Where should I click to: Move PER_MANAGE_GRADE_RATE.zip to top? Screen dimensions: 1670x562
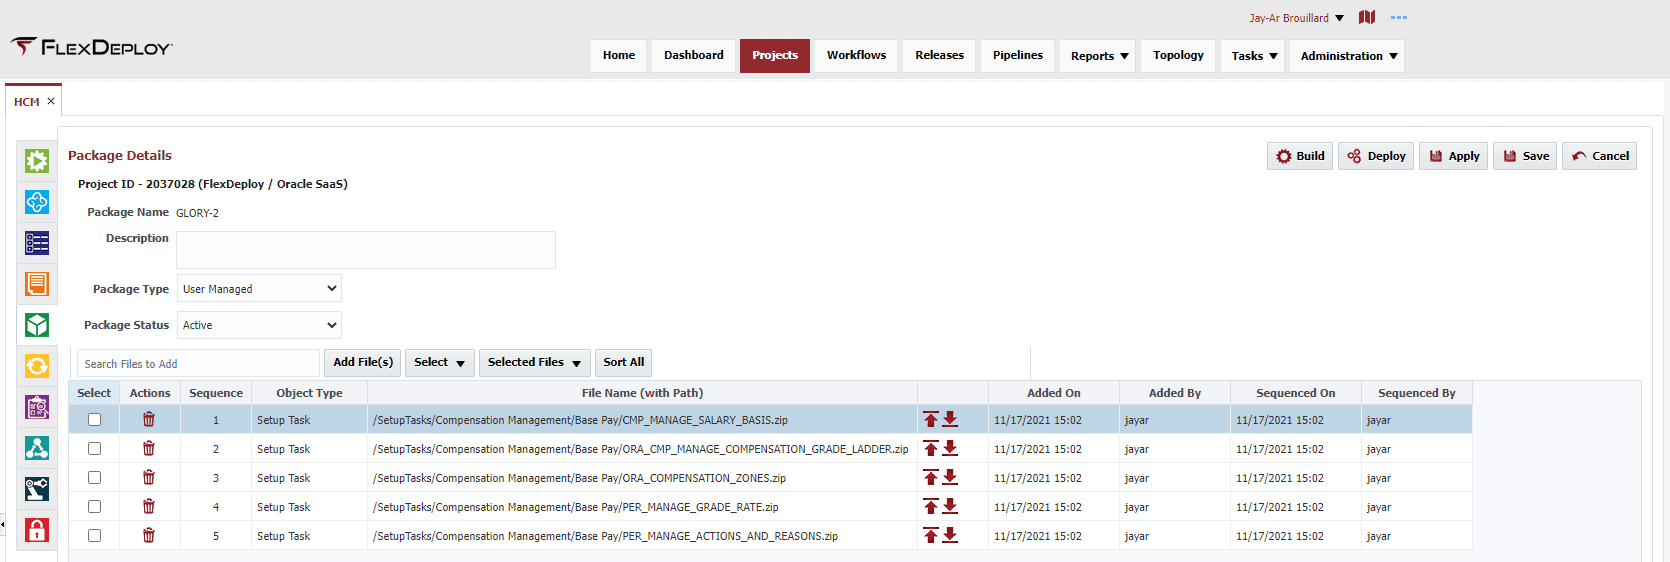pos(931,506)
